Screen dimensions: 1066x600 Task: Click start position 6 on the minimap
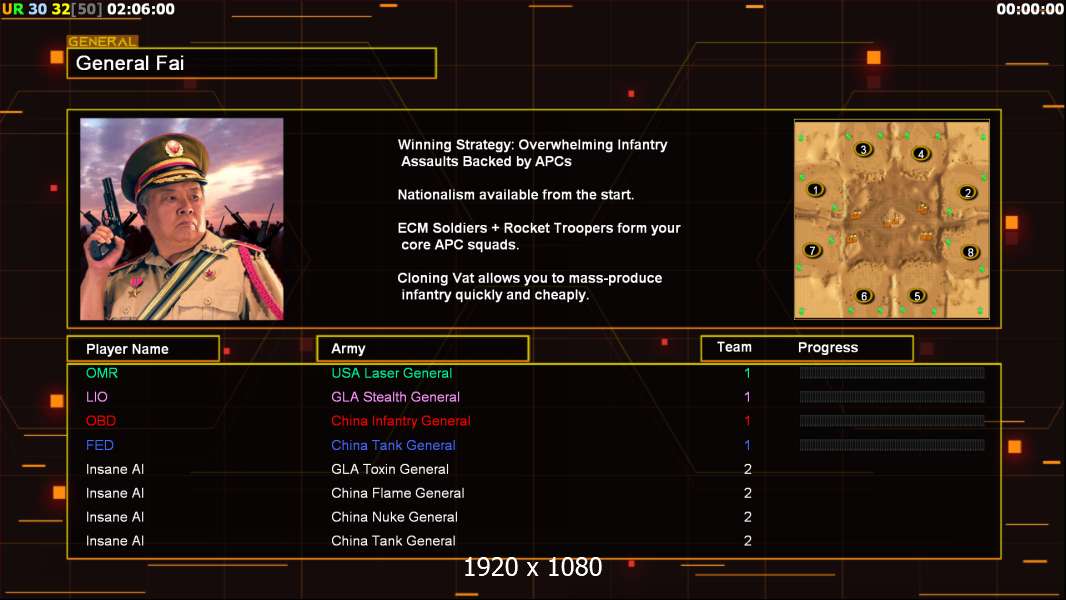click(864, 296)
